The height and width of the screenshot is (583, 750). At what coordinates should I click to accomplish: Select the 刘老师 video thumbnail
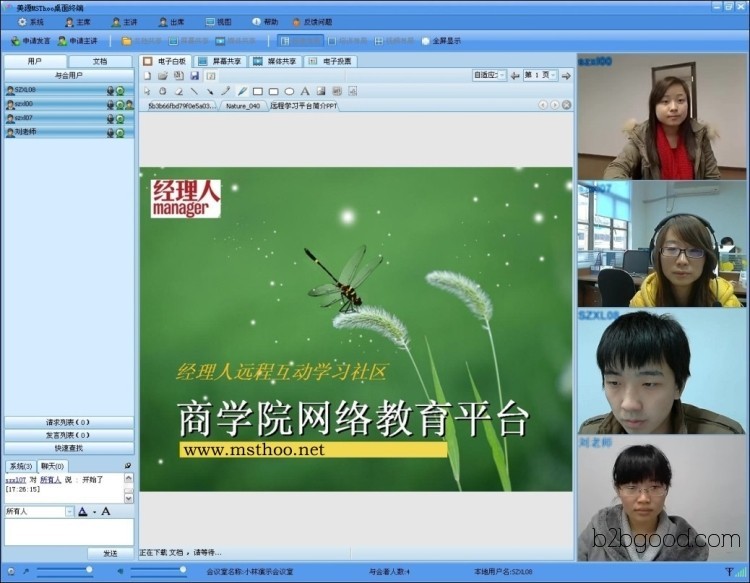click(x=663, y=498)
